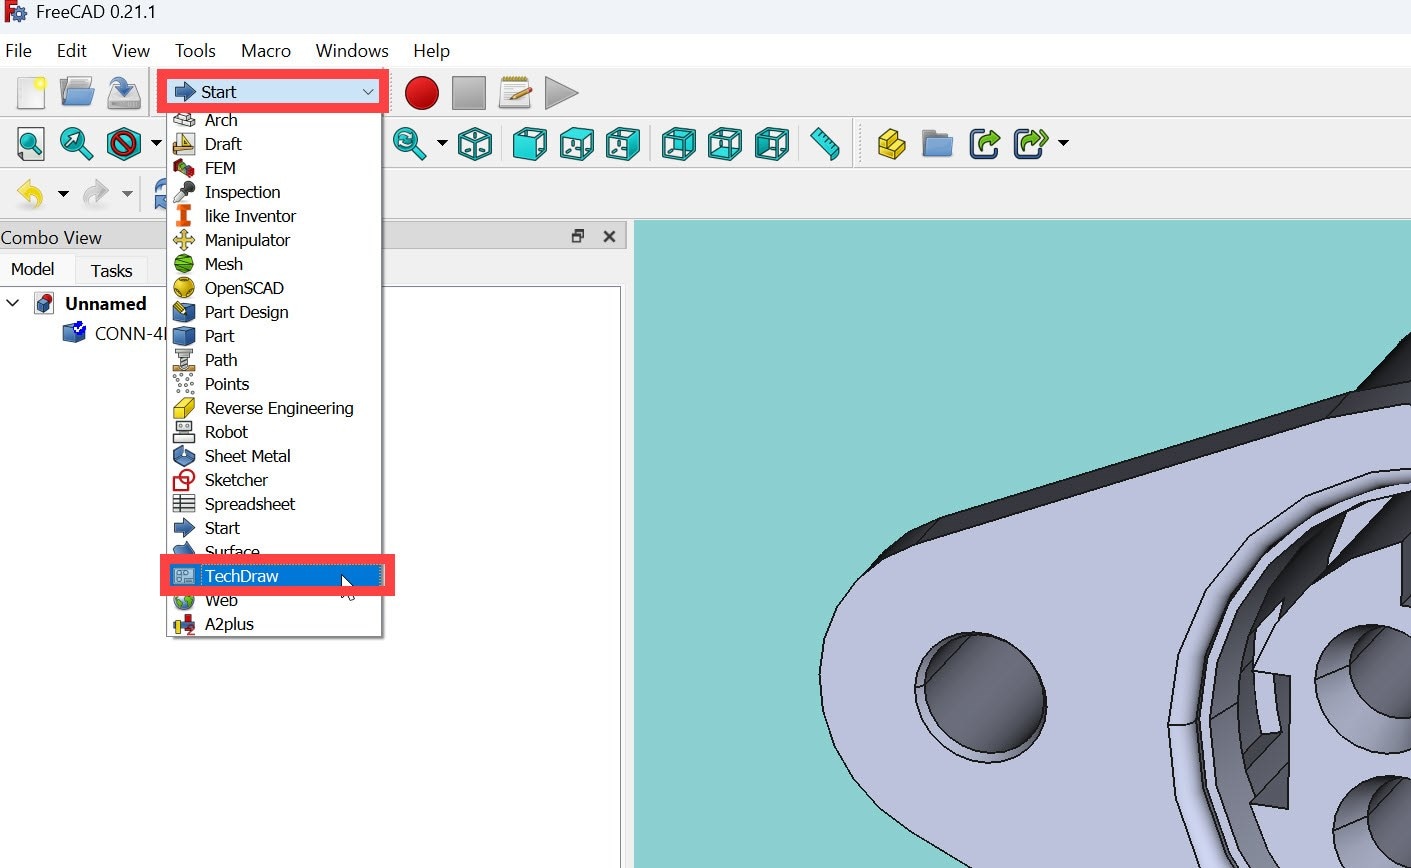Open the Start workbench selector dropdown
This screenshot has width=1411, height=868.
point(273,92)
